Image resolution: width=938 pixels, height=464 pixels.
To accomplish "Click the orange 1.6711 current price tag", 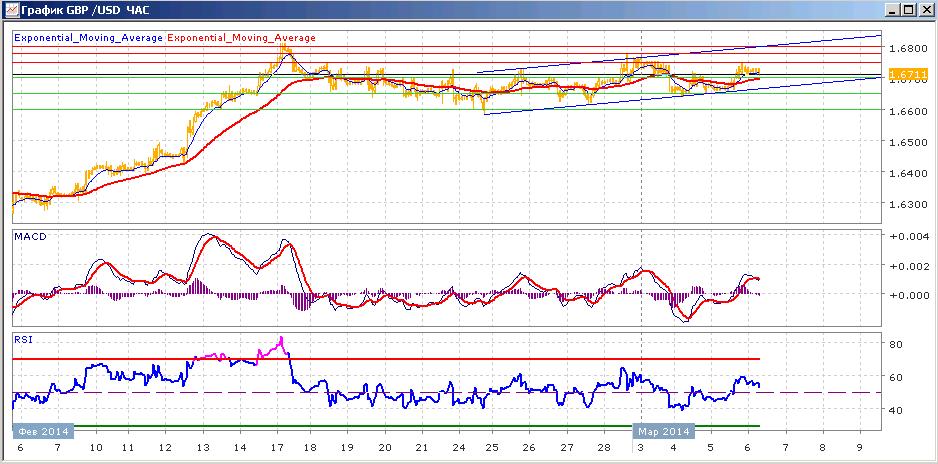I will pyautogui.click(x=908, y=75).
